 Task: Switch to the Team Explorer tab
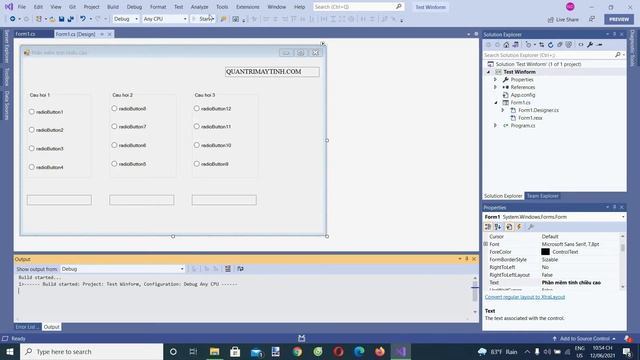click(542, 196)
